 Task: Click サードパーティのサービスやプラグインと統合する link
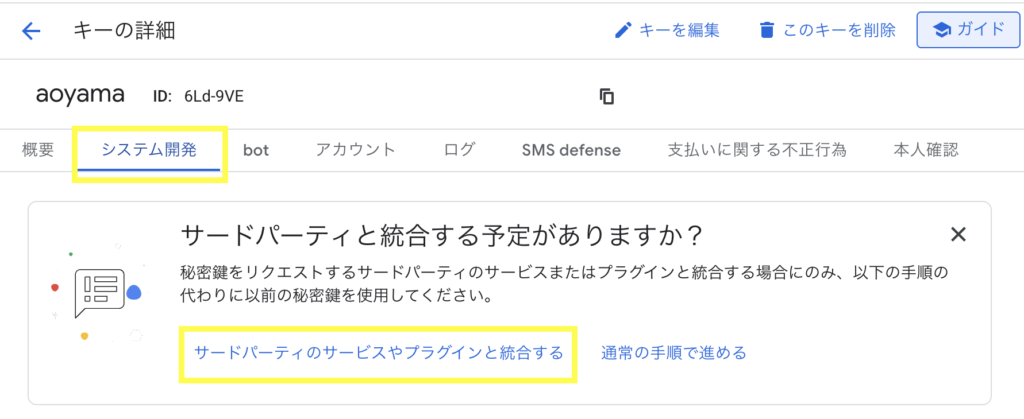coord(378,352)
